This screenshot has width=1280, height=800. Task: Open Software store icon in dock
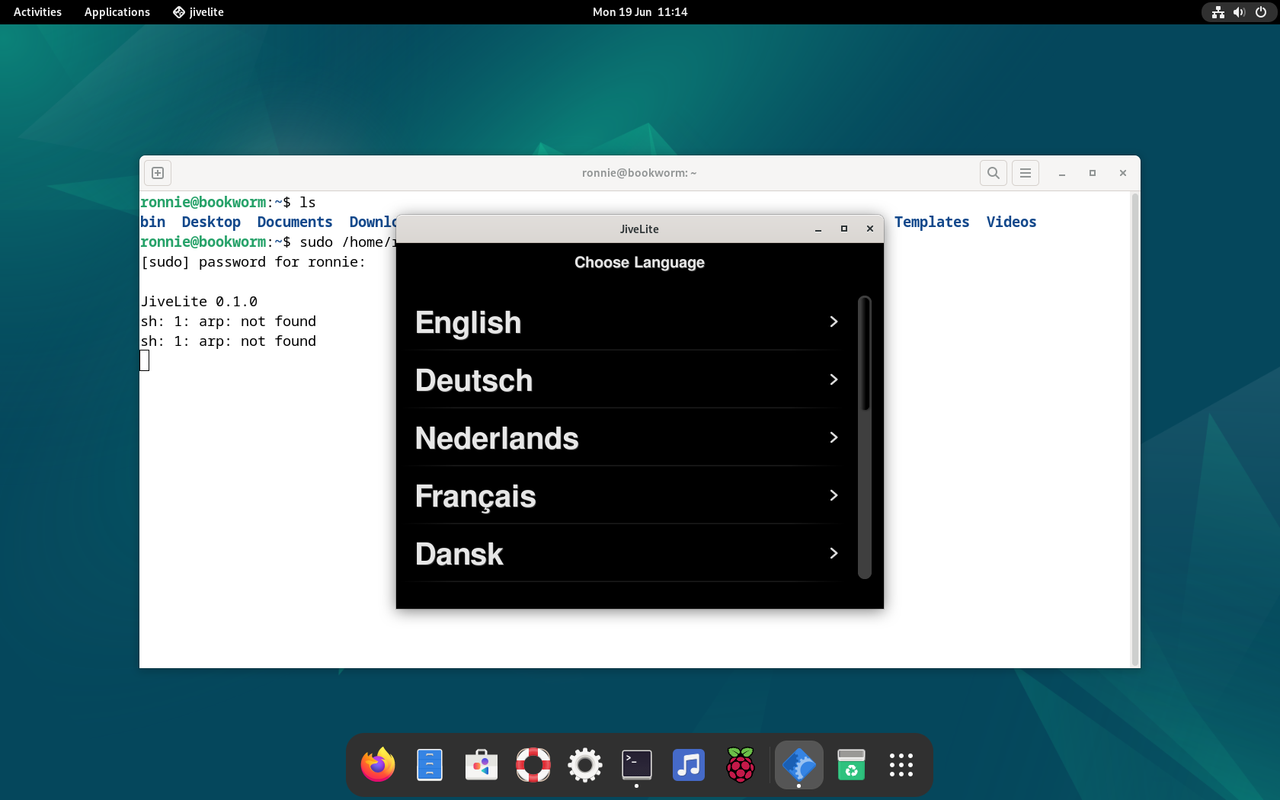pos(481,765)
